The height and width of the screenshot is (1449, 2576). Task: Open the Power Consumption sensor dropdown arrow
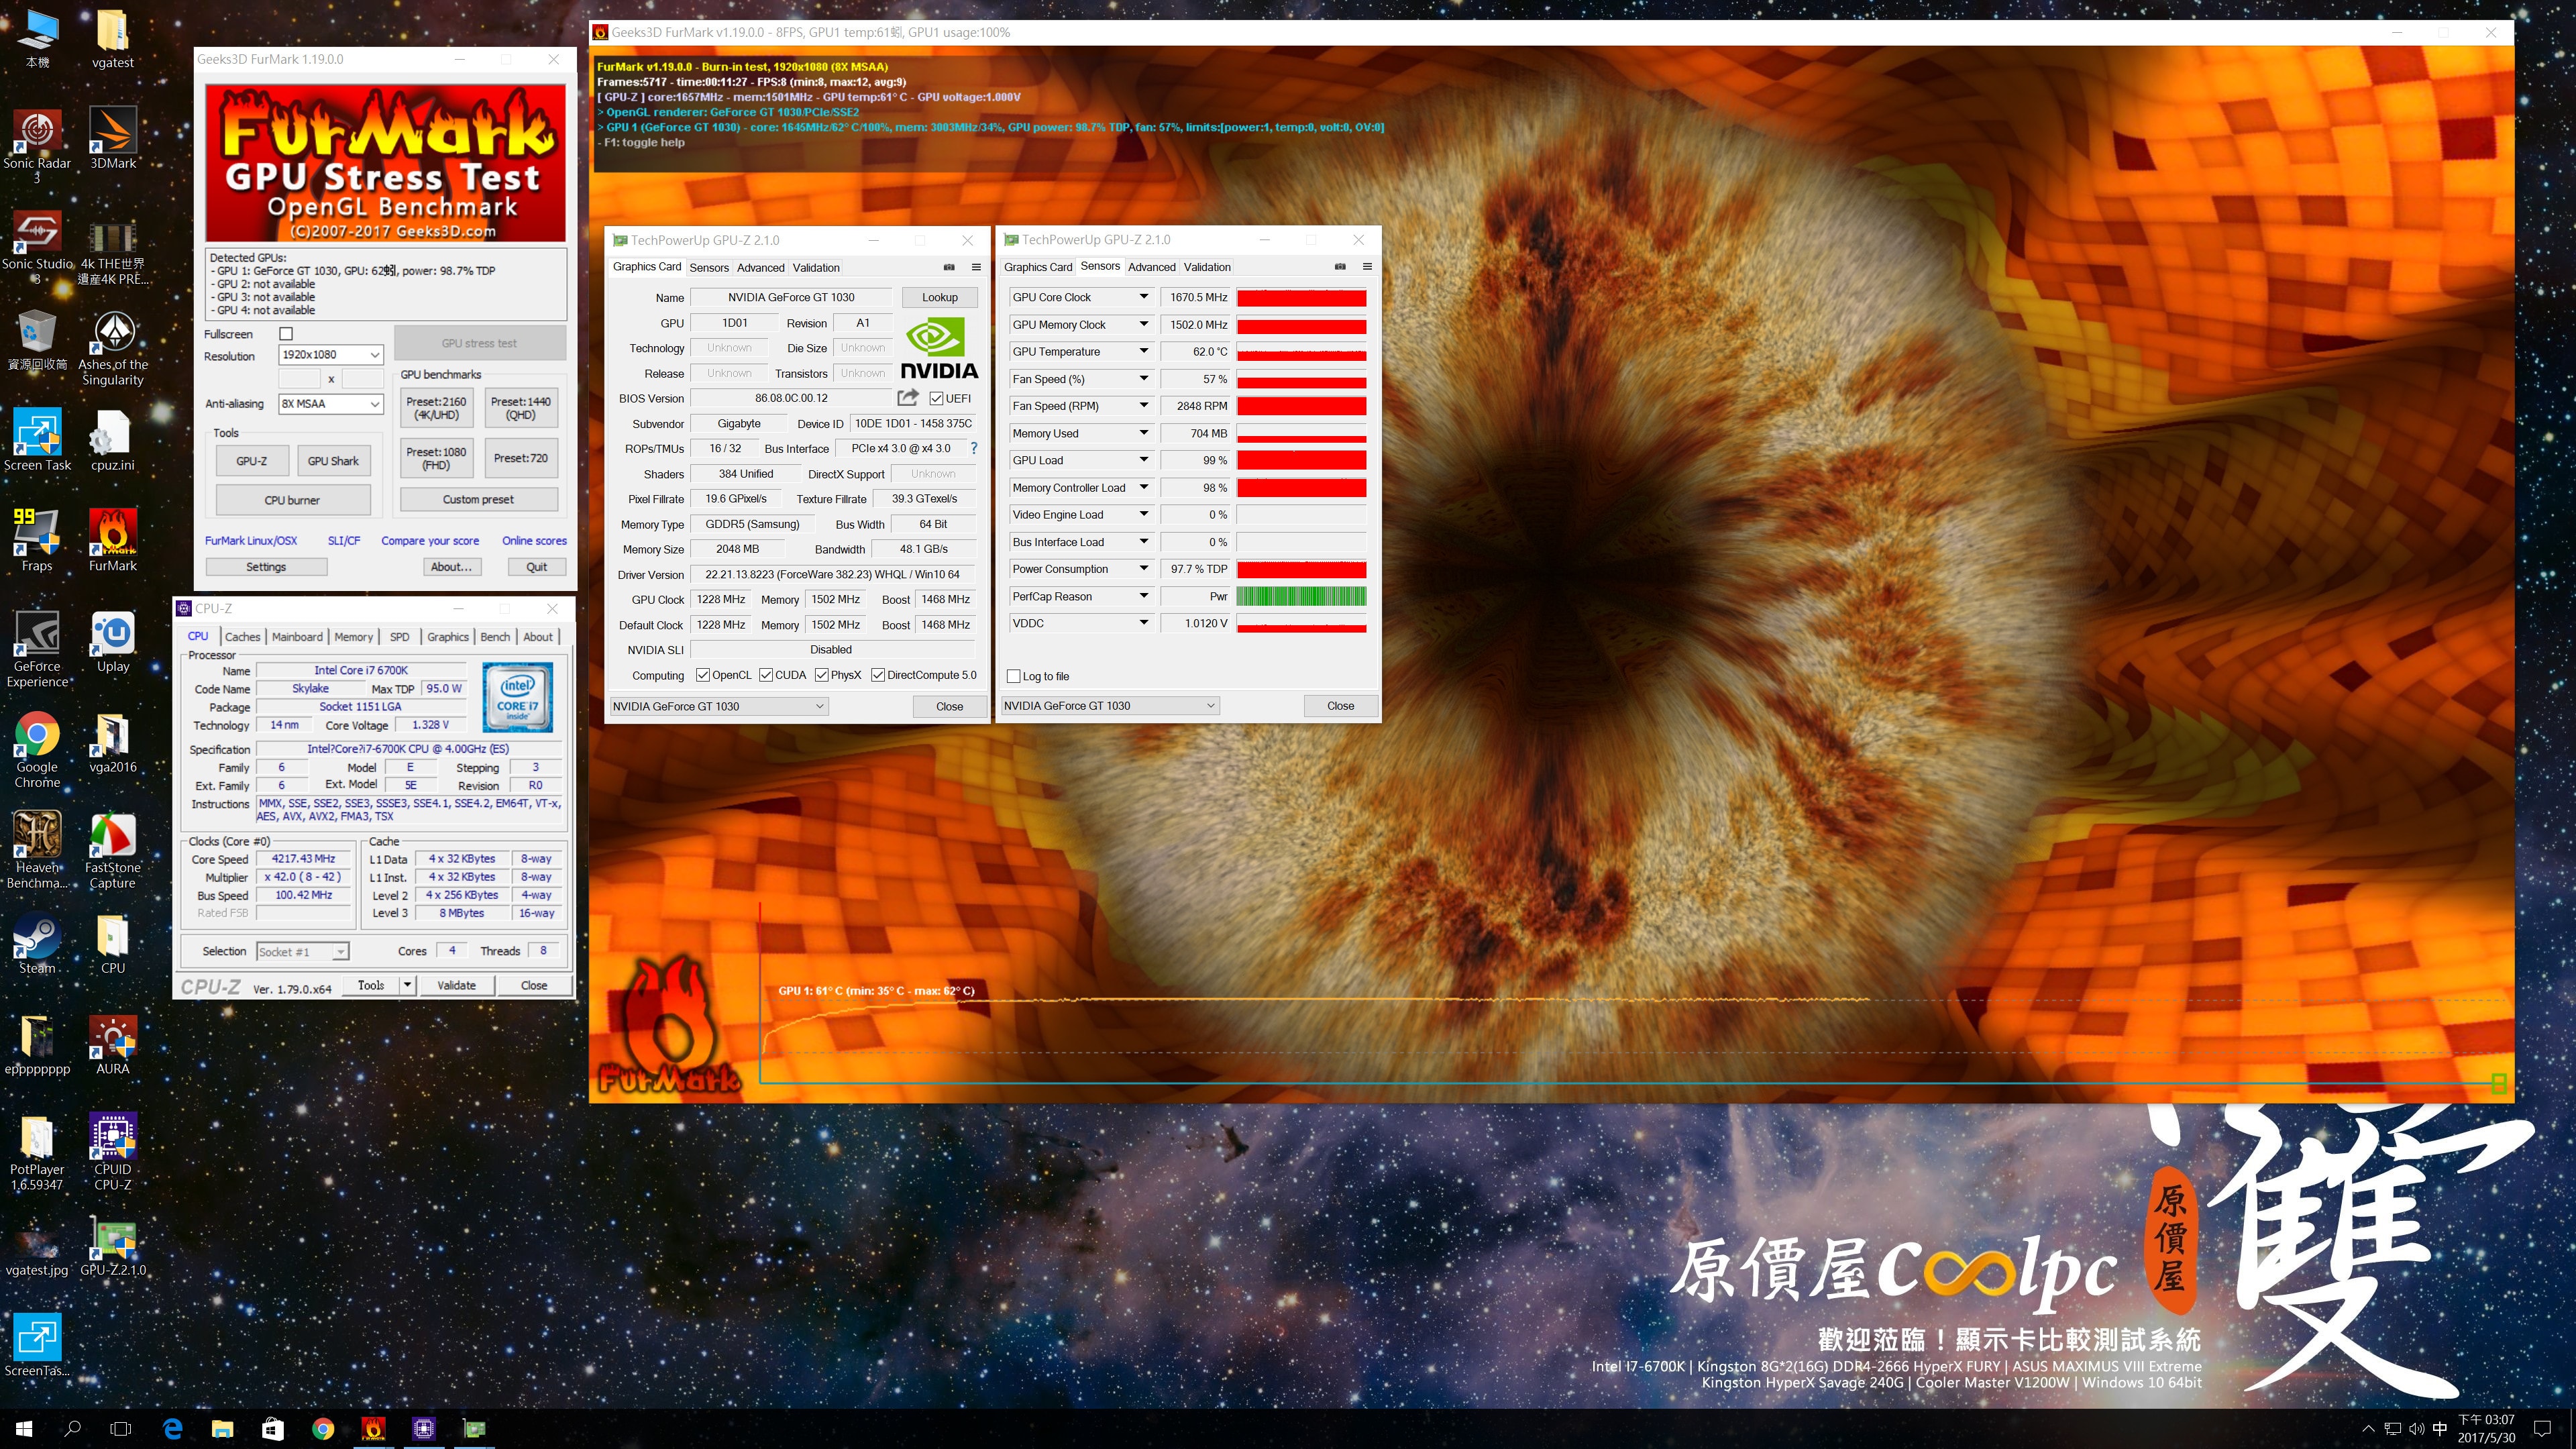1143,569
